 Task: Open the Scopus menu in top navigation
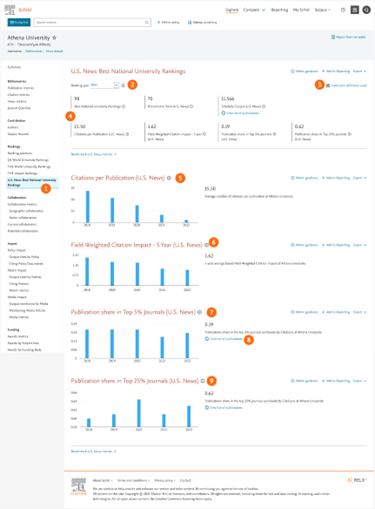click(322, 10)
